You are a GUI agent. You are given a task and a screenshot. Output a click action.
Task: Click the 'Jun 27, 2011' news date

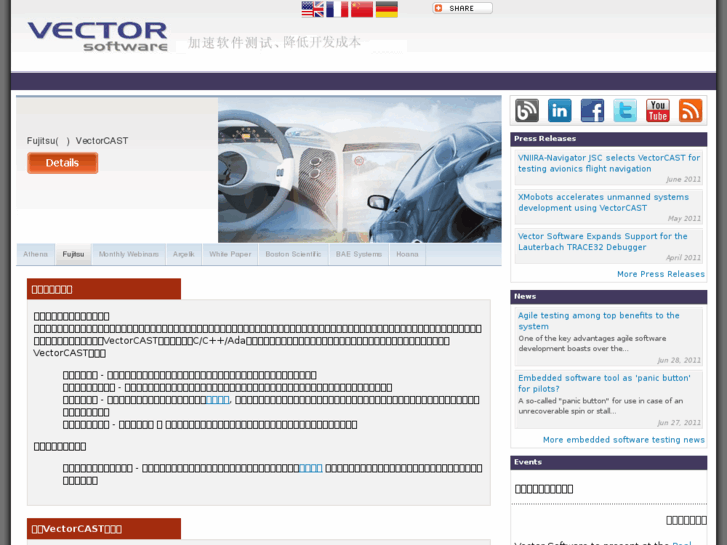(679, 423)
